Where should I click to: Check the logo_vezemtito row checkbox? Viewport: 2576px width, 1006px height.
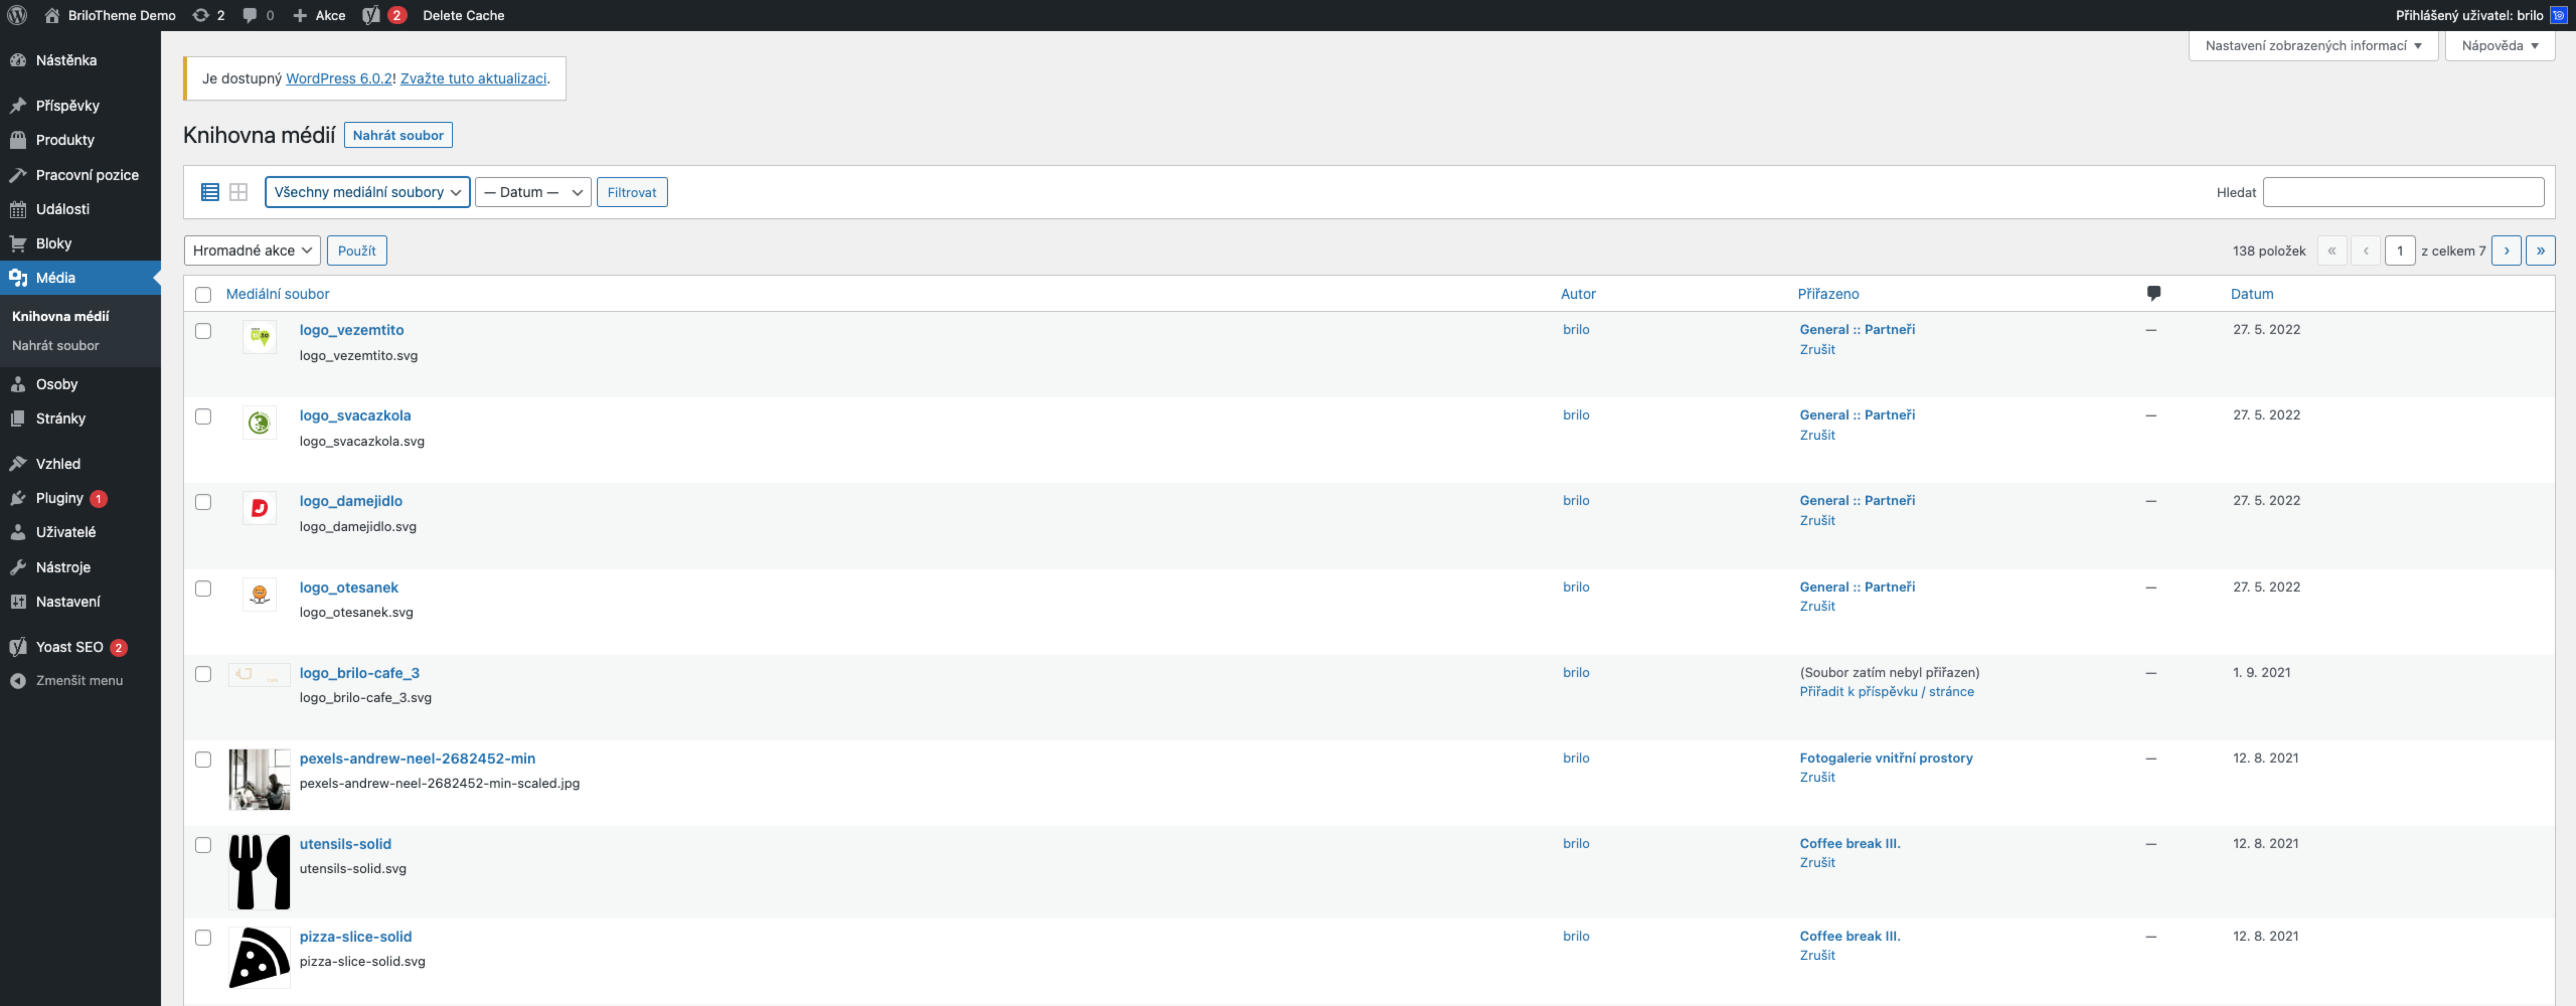[203, 331]
